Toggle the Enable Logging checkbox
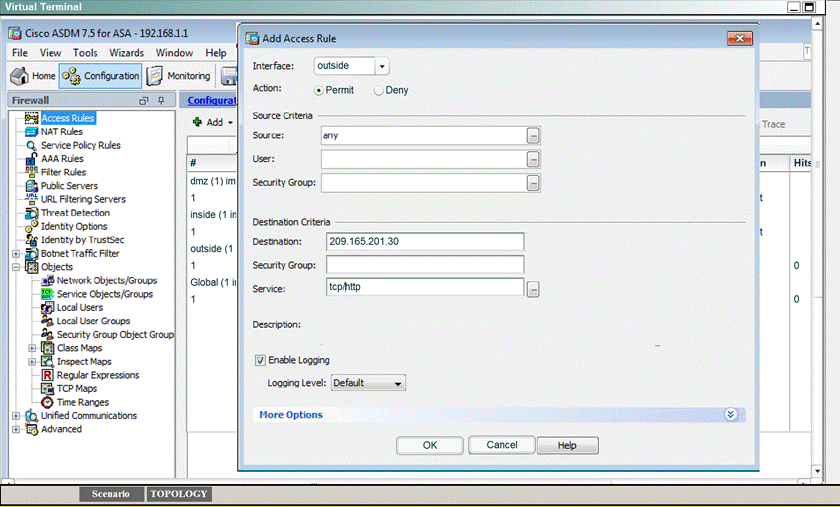Image resolution: width=840 pixels, height=507 pixels. (261, 360)
